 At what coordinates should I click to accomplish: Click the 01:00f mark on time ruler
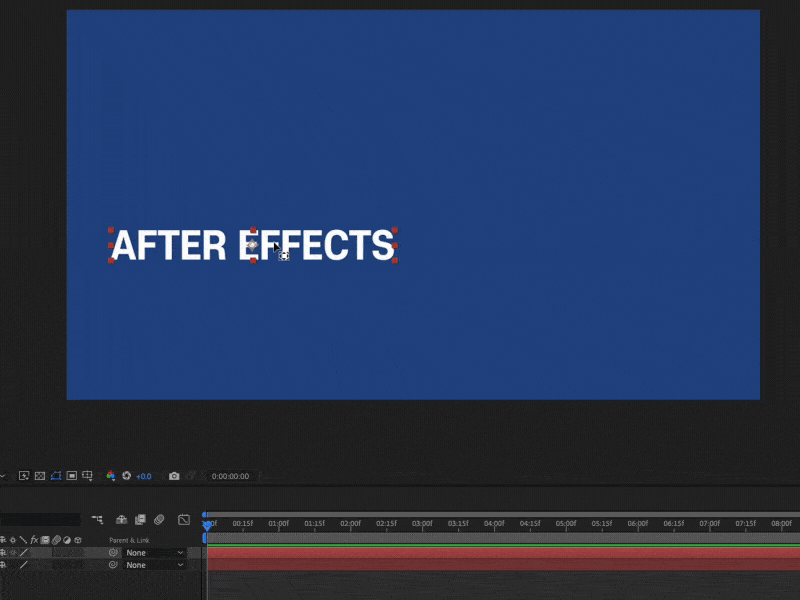click(x=279, y=523)
